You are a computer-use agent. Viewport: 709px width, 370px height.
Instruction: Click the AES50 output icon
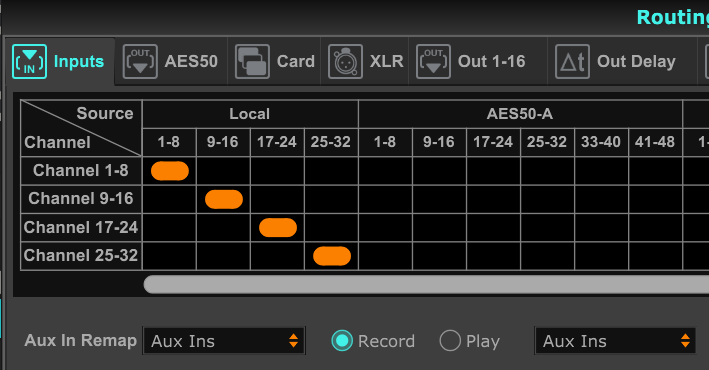click(140, 62)
